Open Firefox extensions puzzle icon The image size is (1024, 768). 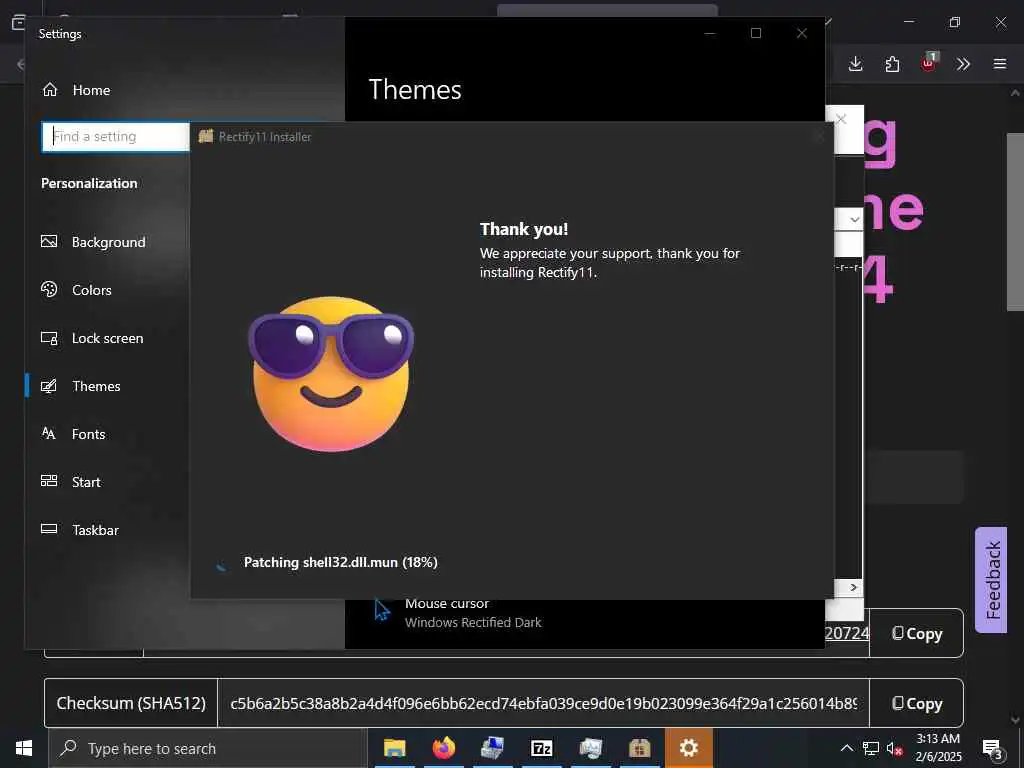coord(892,64)
